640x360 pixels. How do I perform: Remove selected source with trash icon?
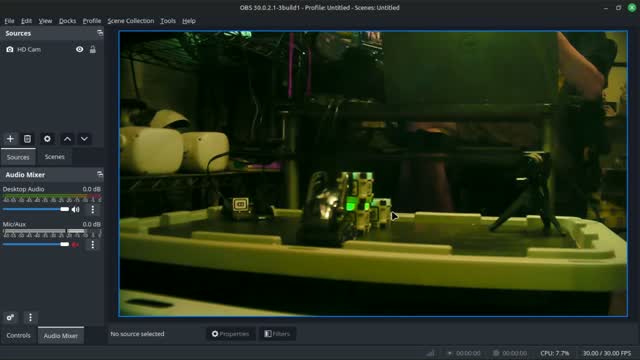point(27,139)
